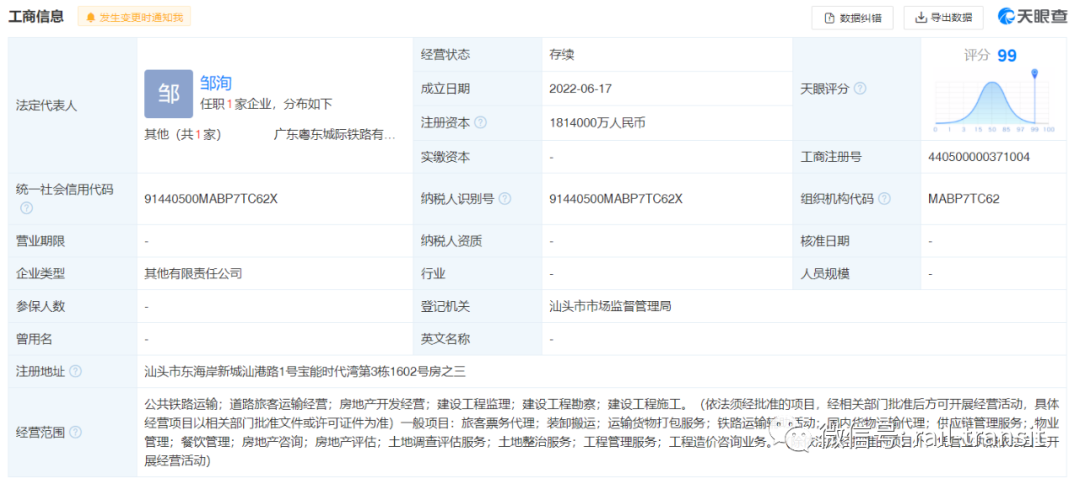Viewport: 1080px width, 484px height.
Task: Click help icon beside 注册资本
Action: click(x=481, y=123)
